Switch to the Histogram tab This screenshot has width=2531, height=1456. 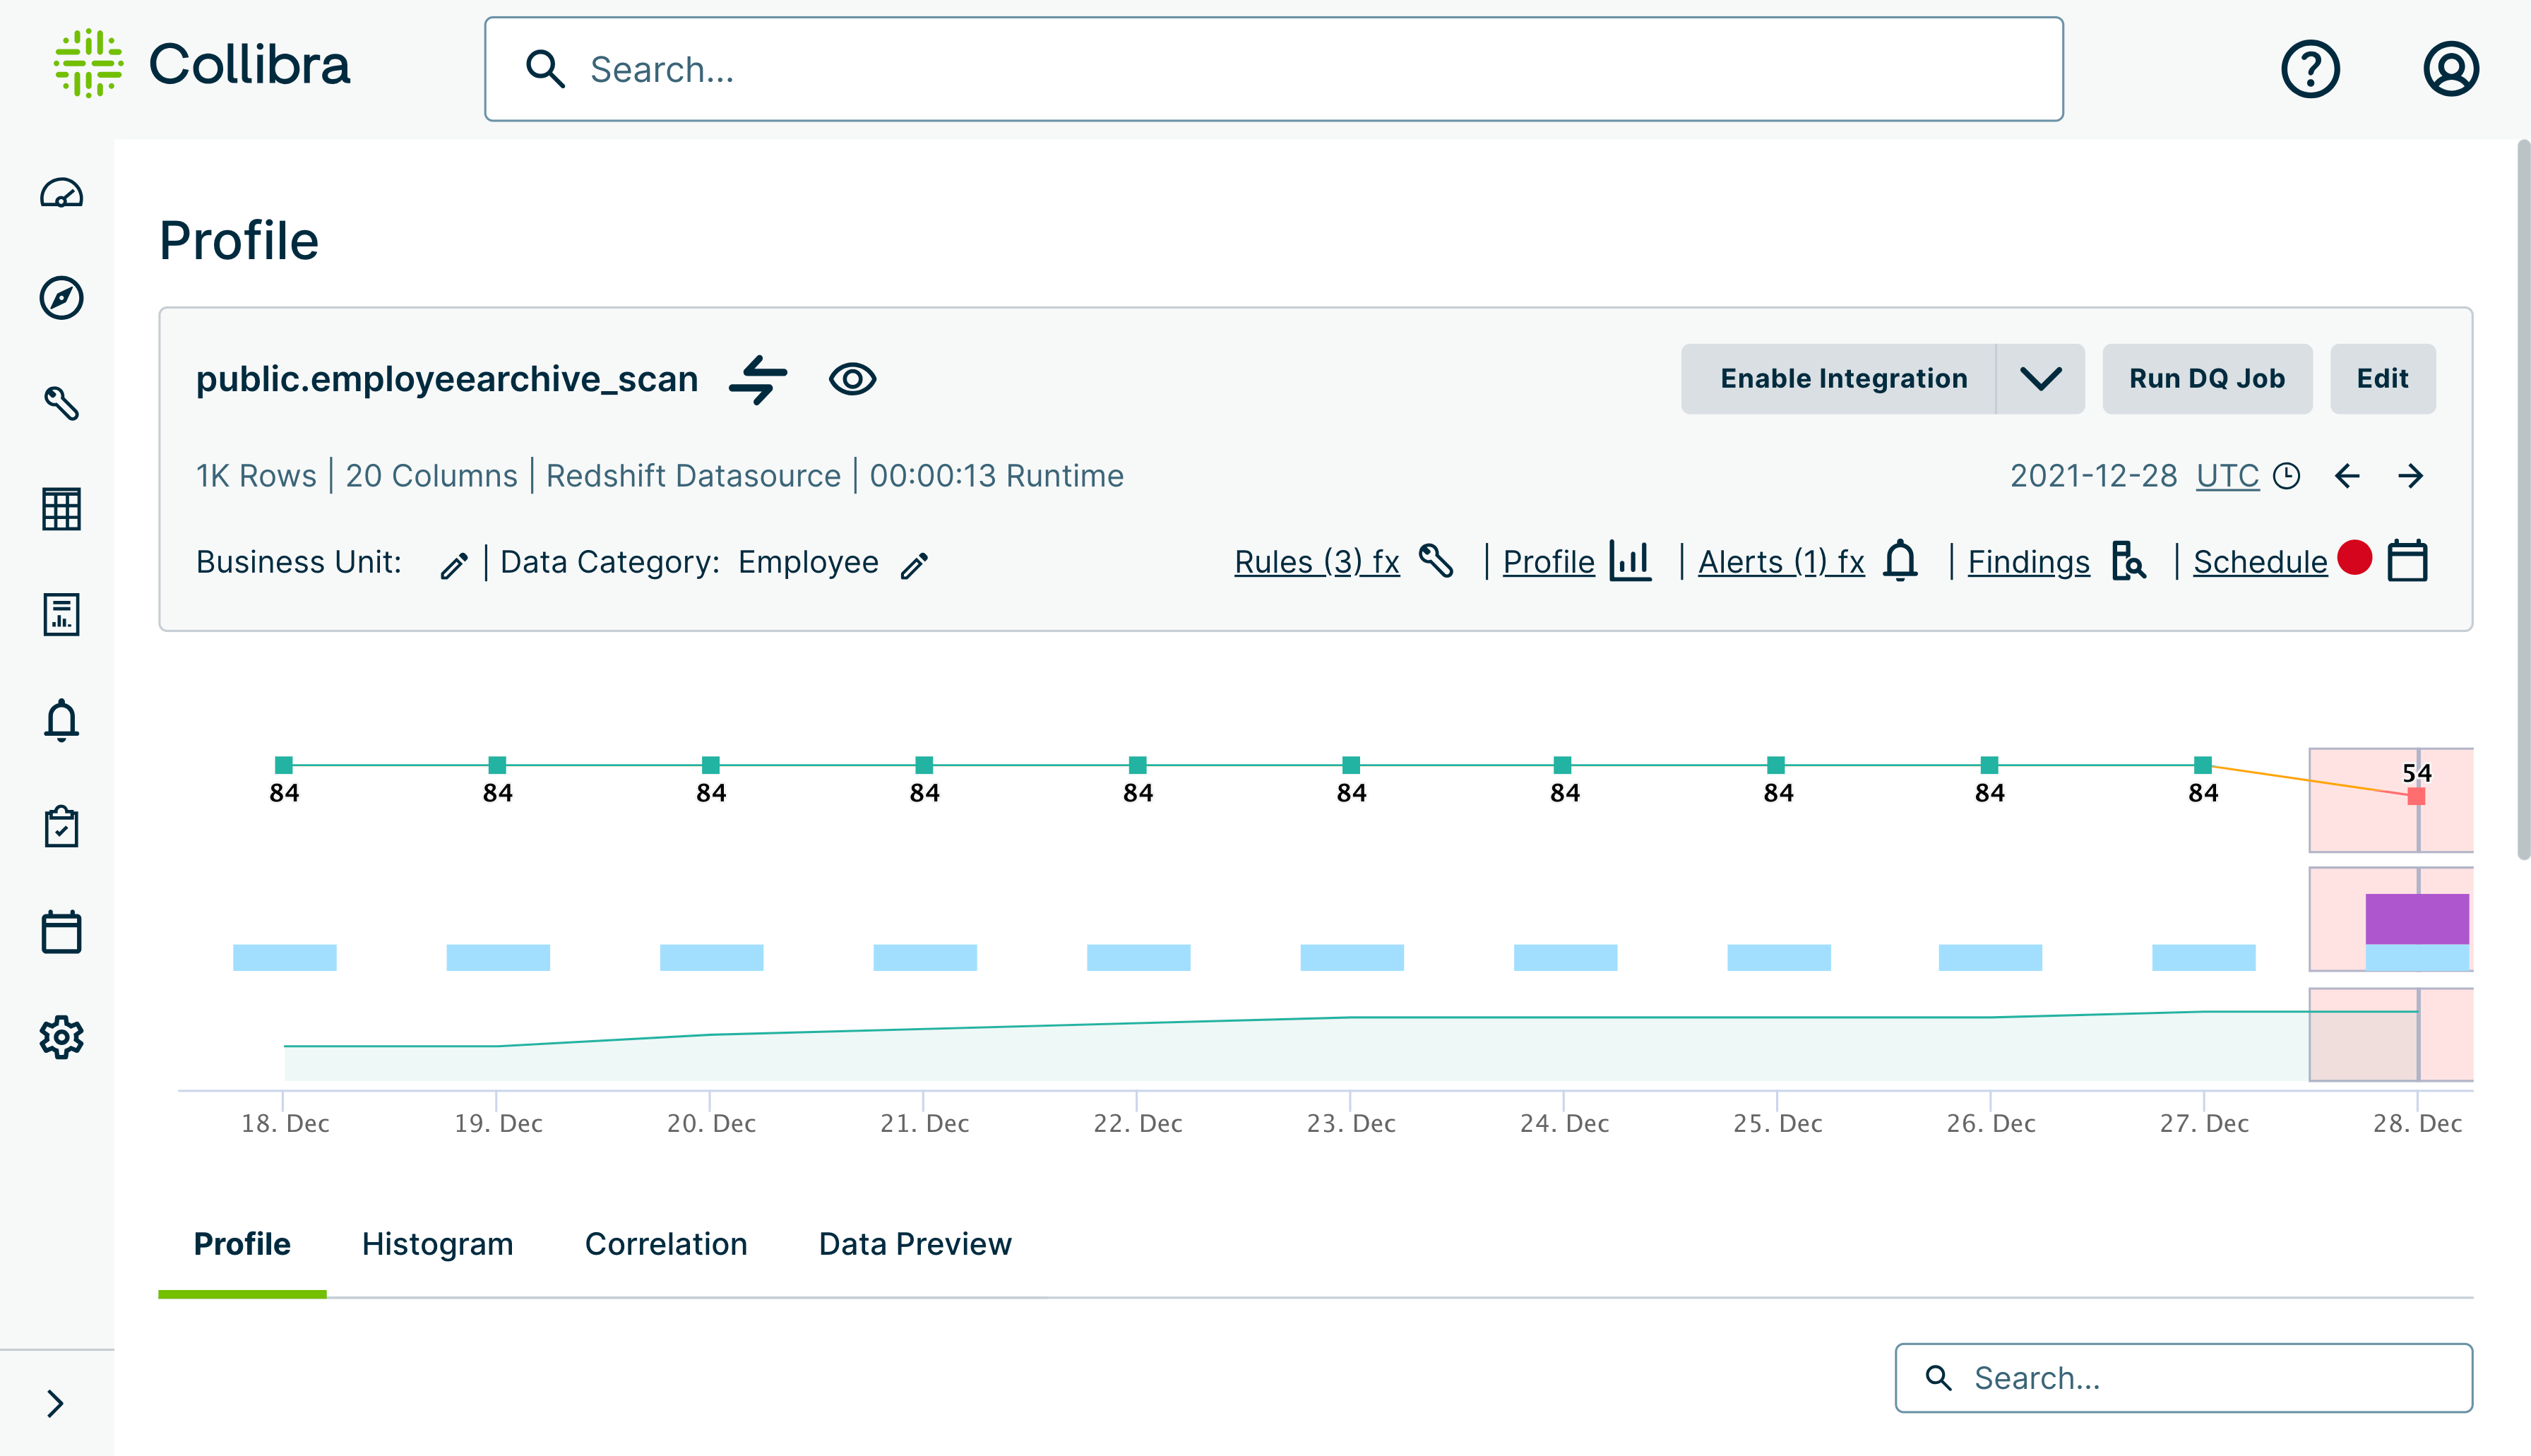coord(437,1244)
